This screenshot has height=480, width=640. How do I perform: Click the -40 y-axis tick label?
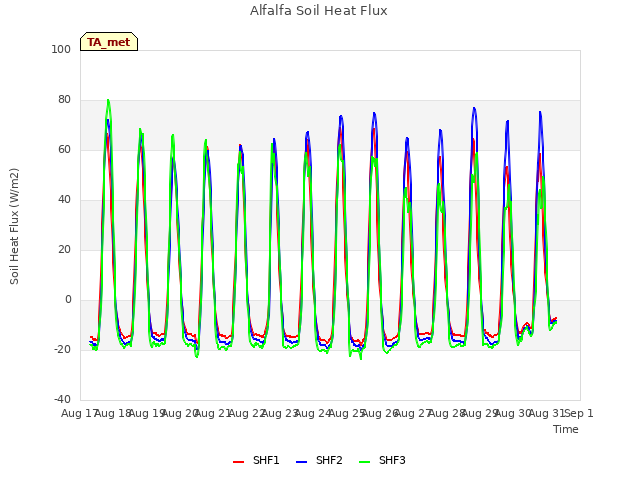pyautogui.click(x=62, y=400)
